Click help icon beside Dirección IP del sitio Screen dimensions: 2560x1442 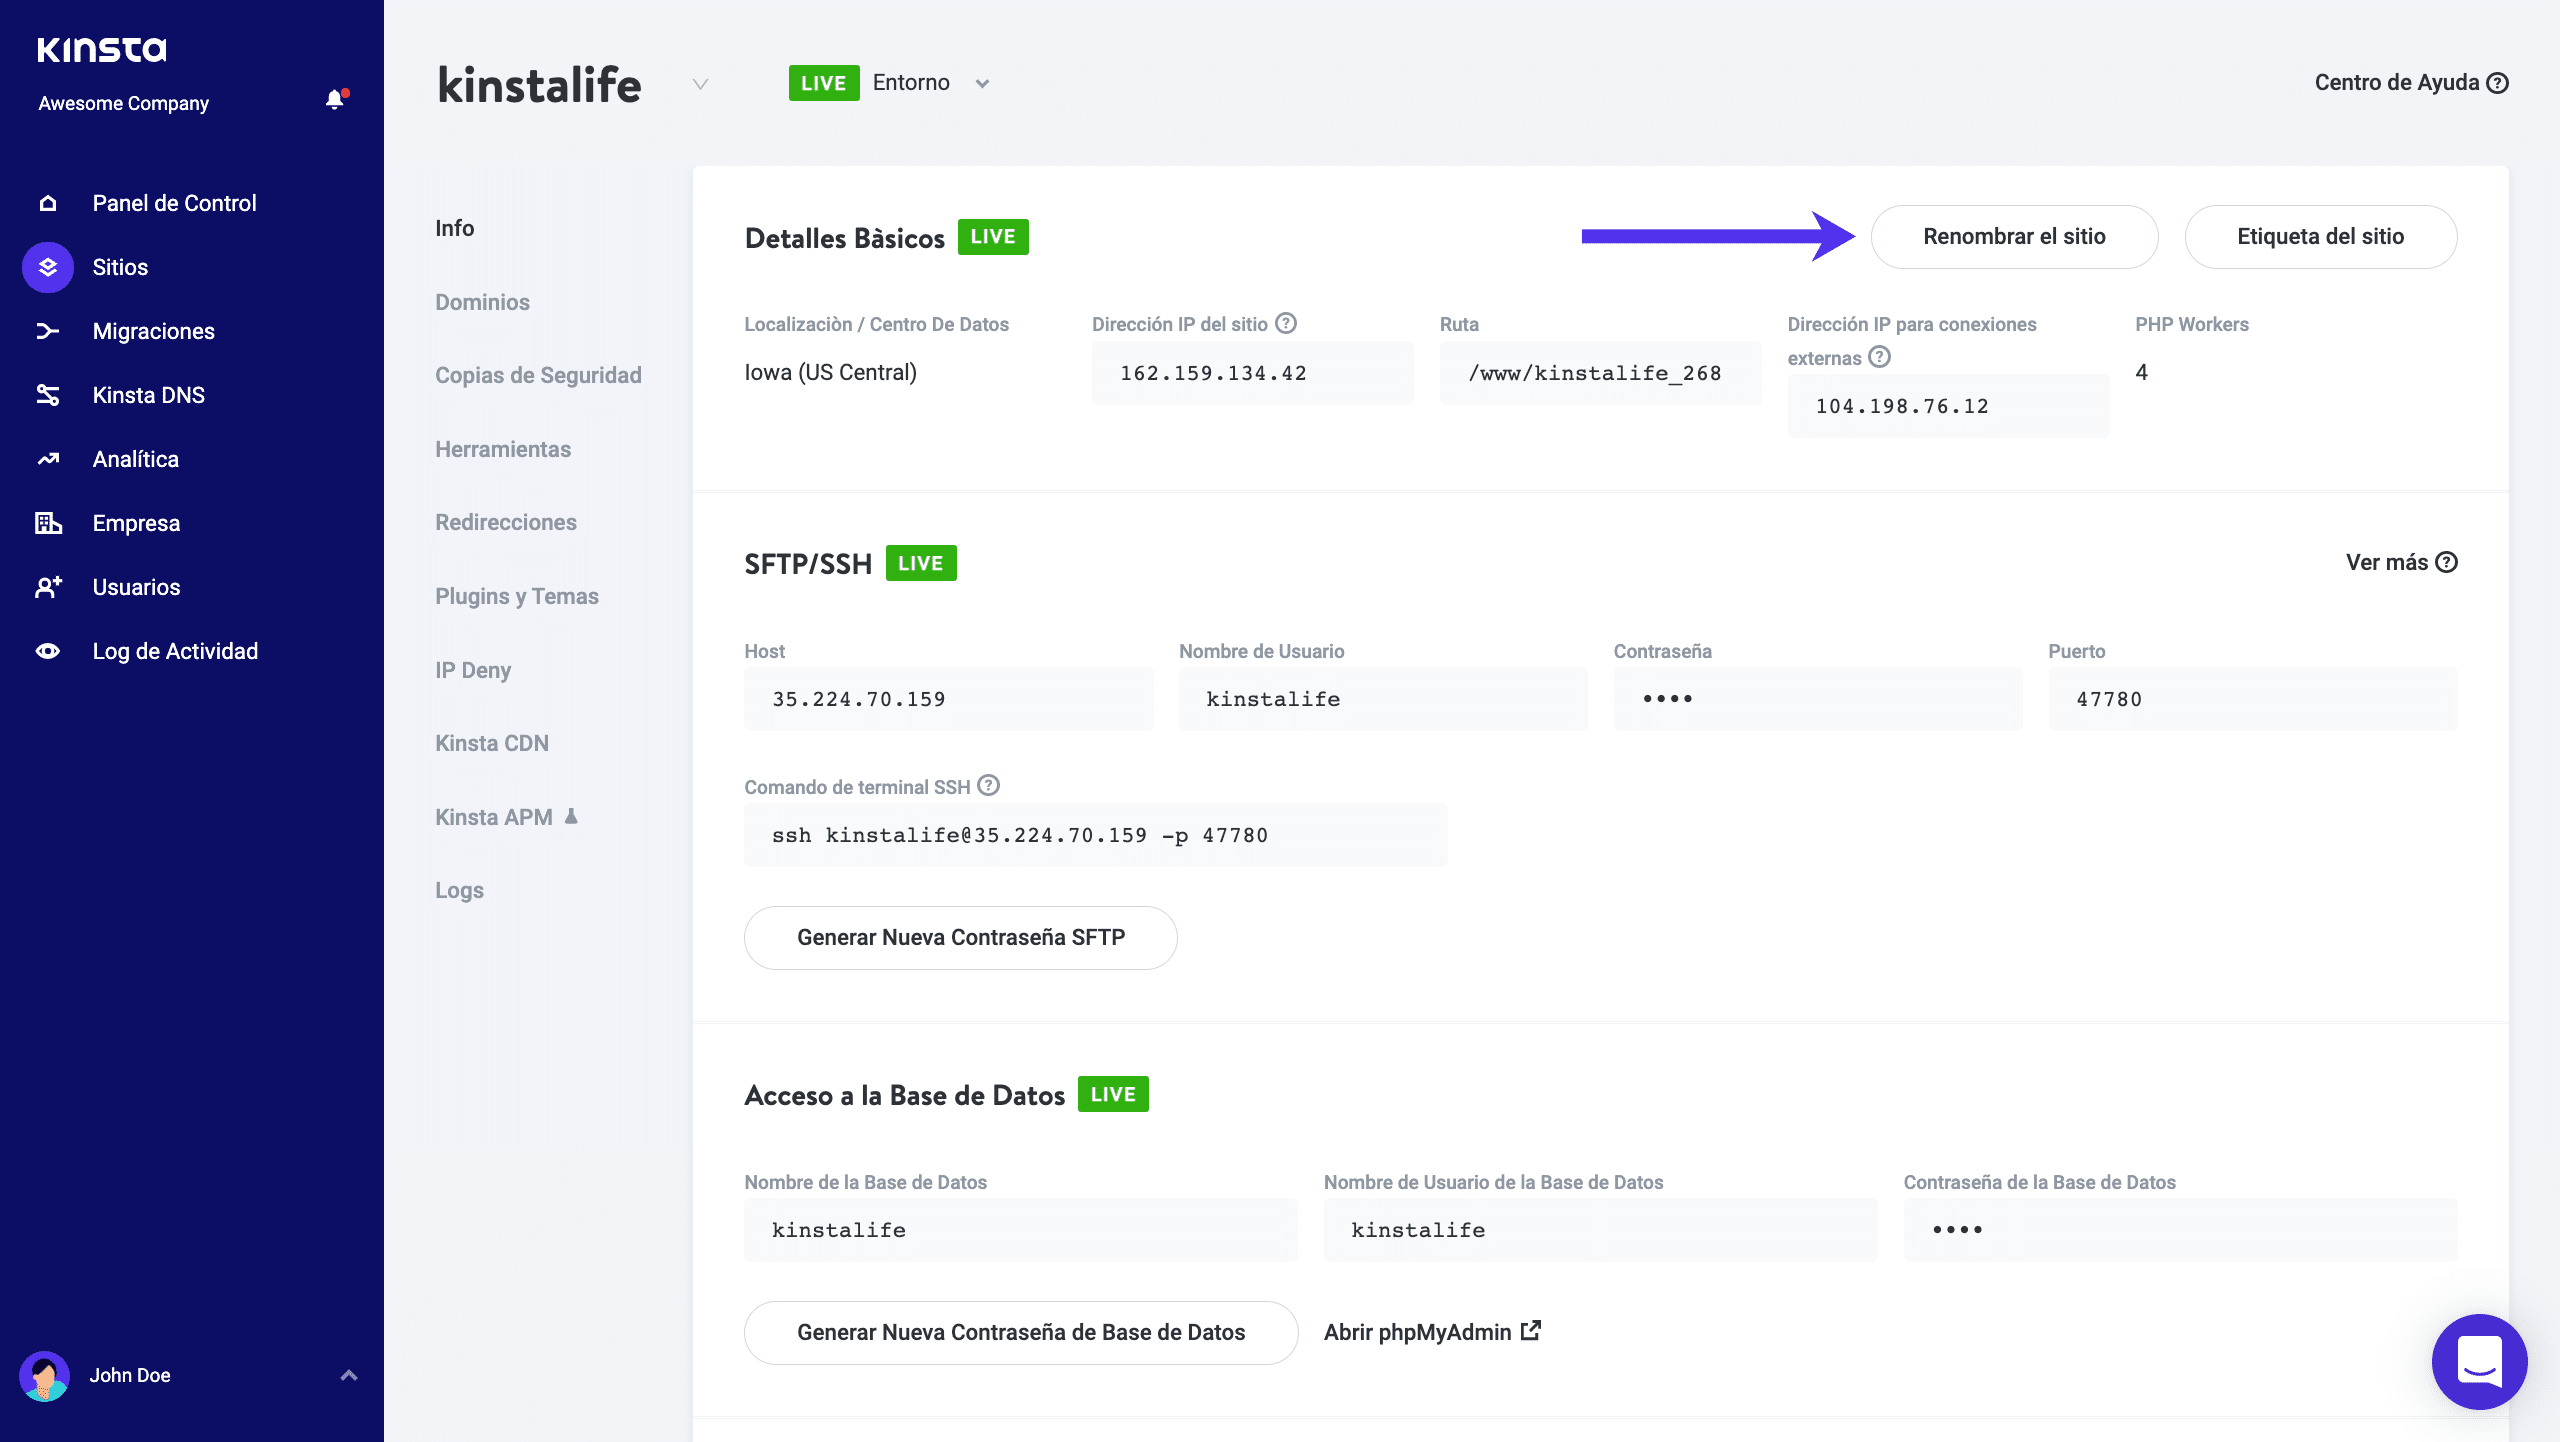(1286, 323)
